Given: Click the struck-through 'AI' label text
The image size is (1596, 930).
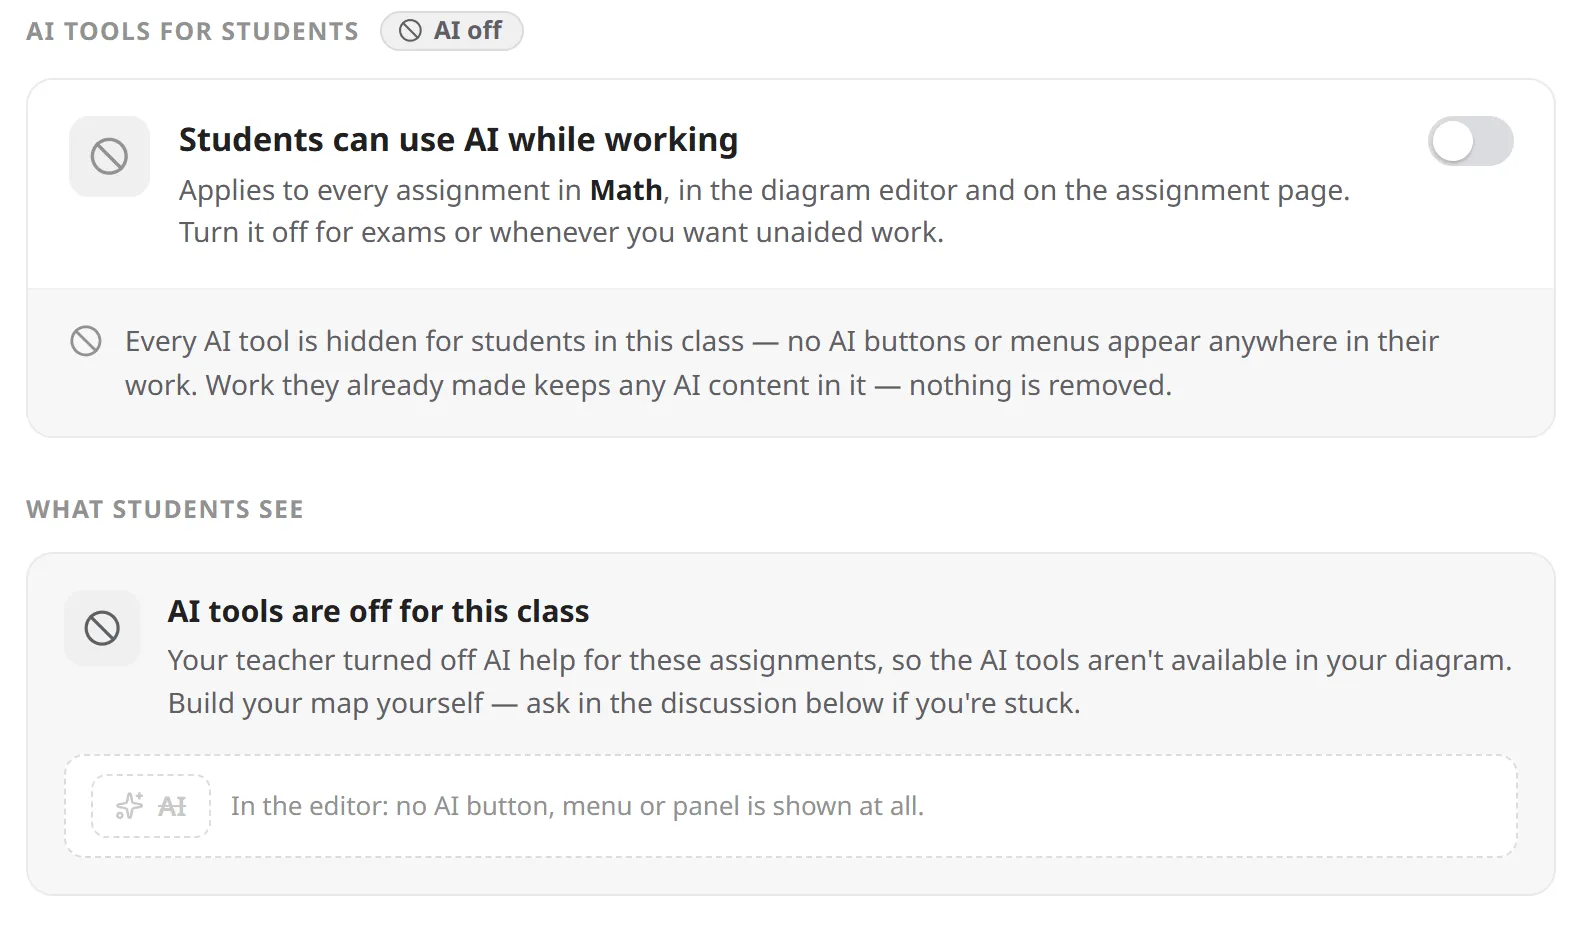Looking at the screenshot, I should [x=172, y=806].
